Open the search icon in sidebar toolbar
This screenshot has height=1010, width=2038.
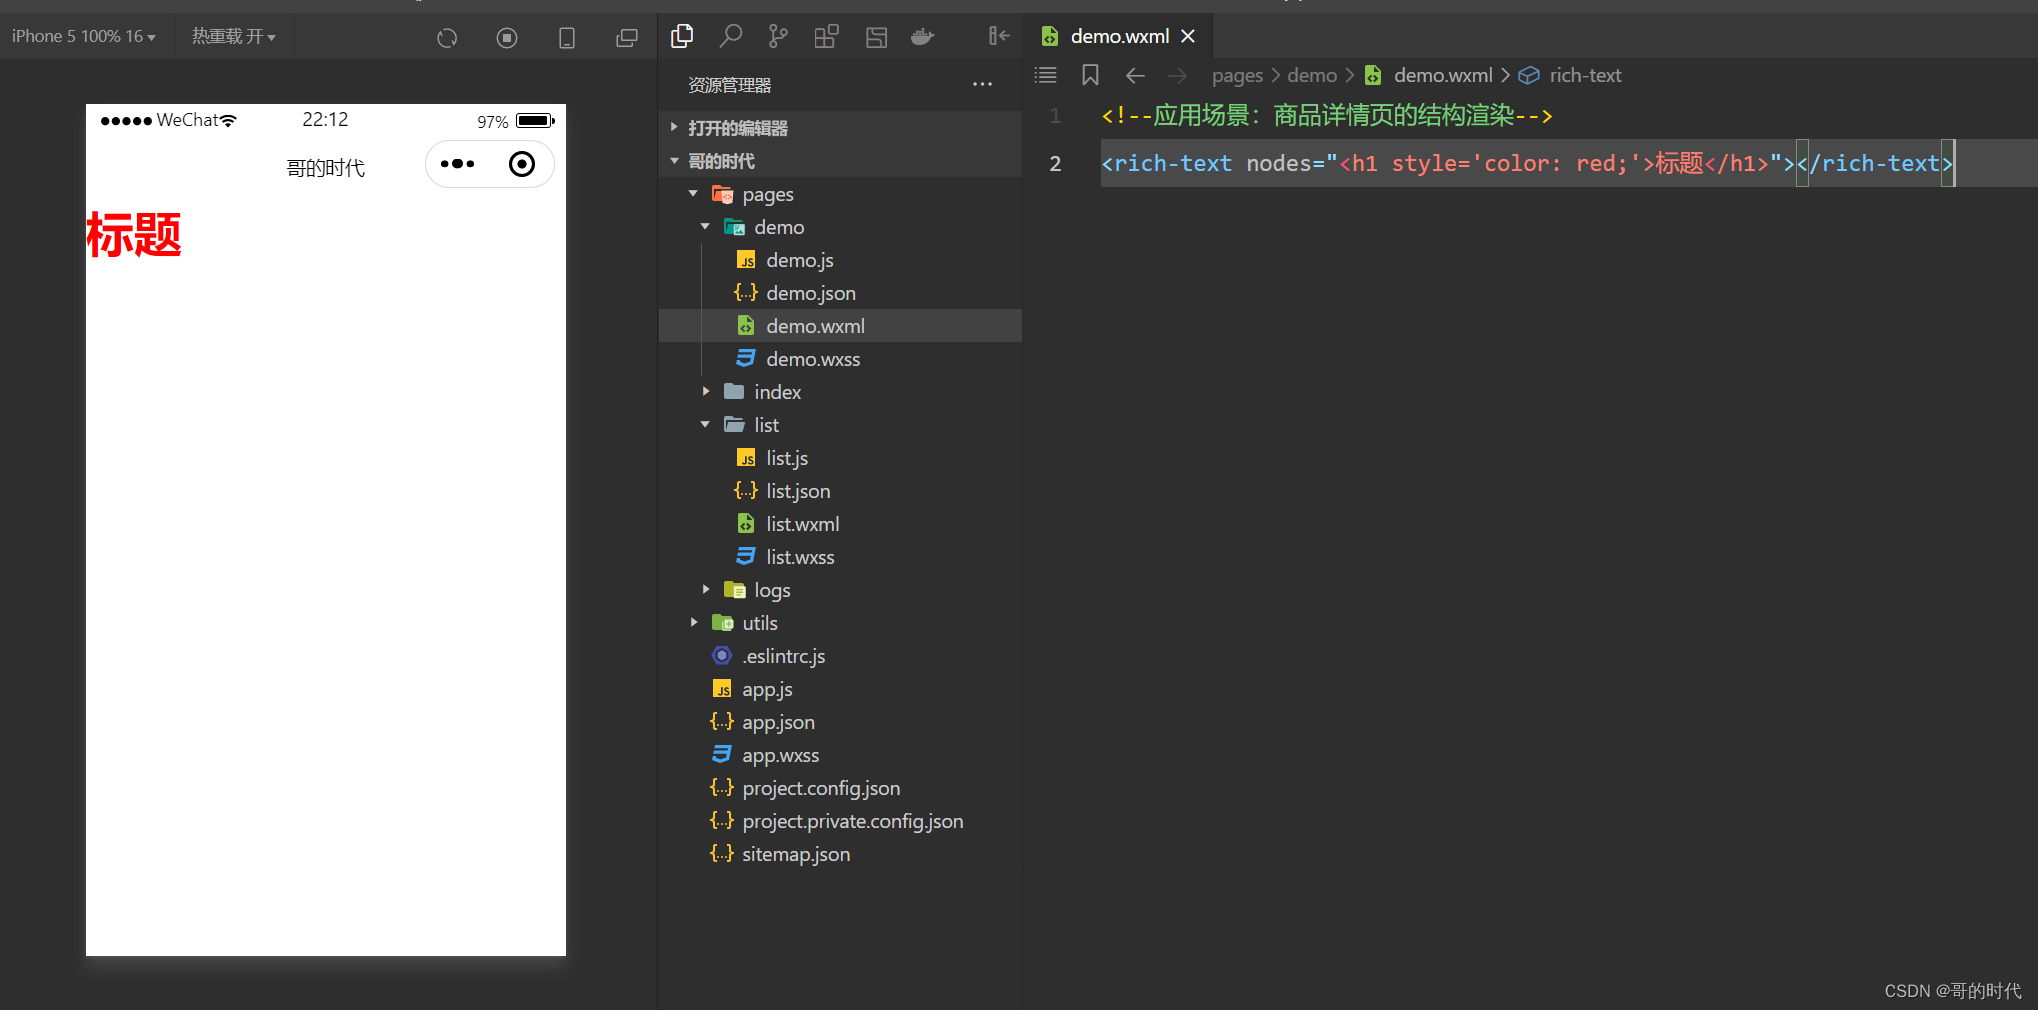point(731,37)
